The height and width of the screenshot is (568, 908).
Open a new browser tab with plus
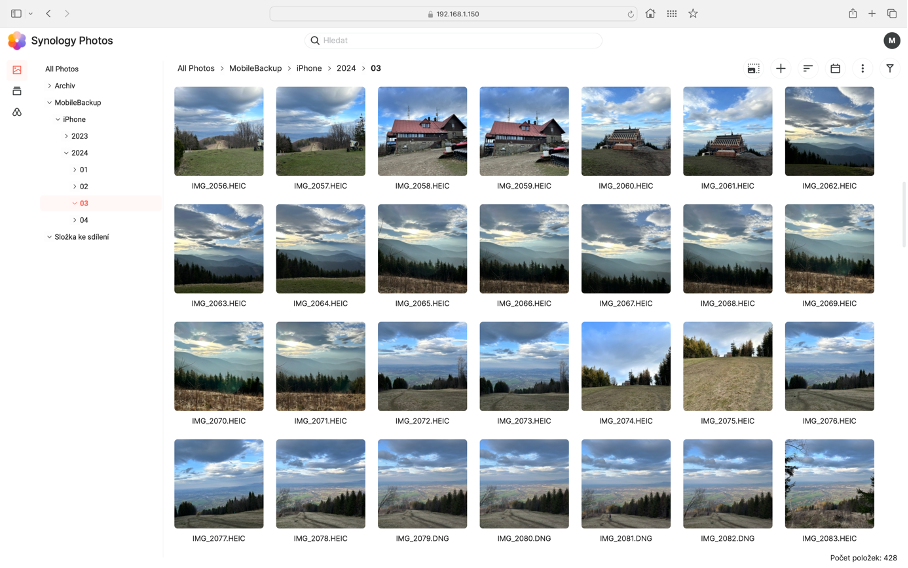pyautogui.click(x=872, y=13)
